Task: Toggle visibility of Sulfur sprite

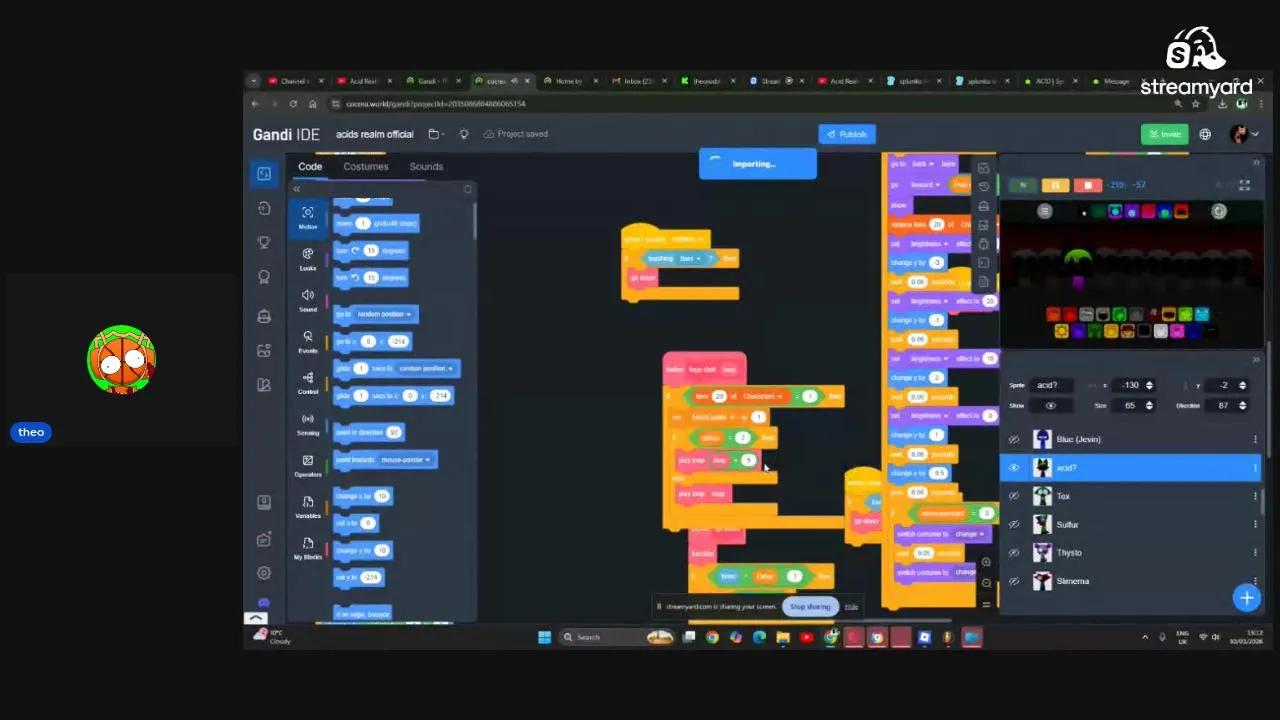Action: point(1014,525)
